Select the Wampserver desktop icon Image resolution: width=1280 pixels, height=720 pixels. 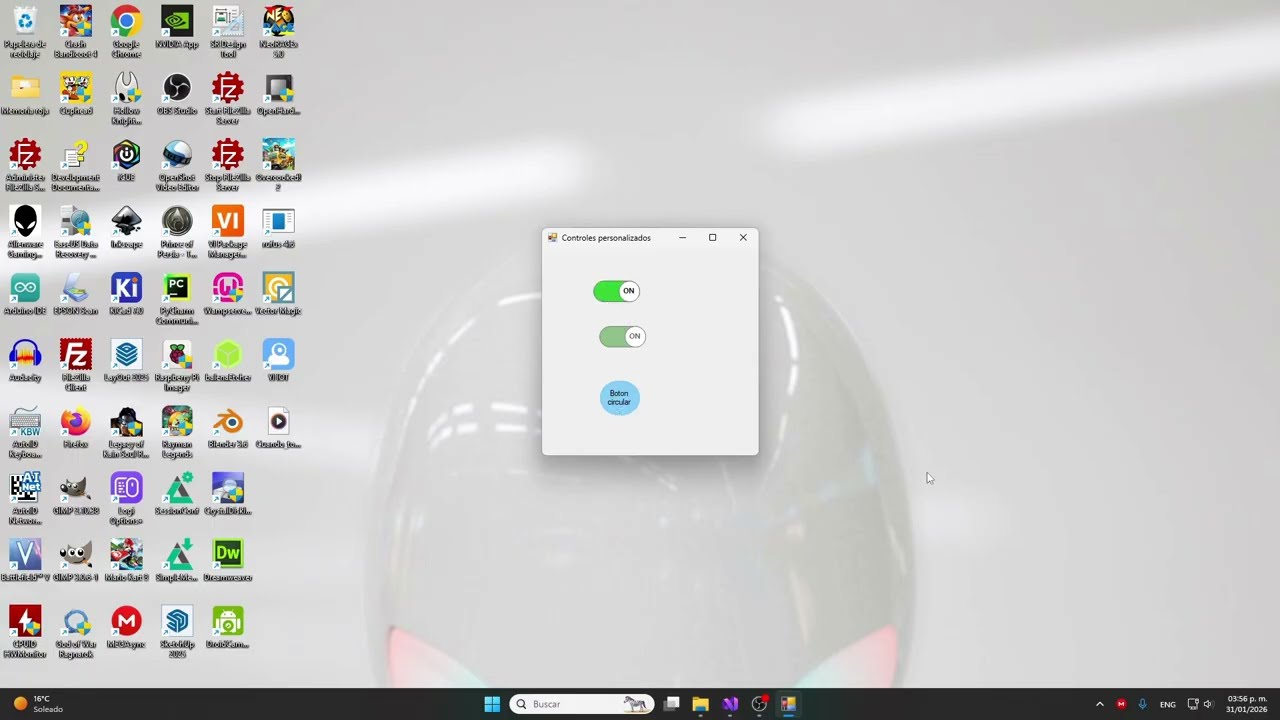point(228,294)
